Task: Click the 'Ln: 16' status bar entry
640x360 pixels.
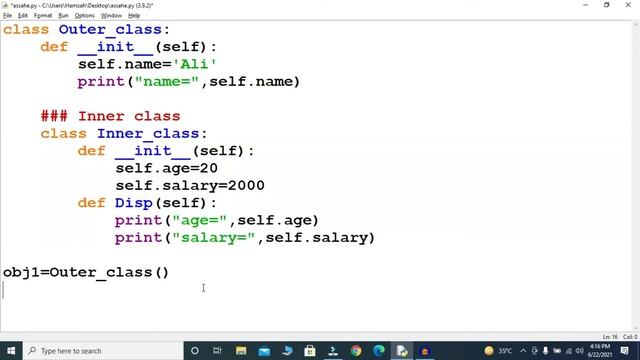Action: tap(610, 337)
